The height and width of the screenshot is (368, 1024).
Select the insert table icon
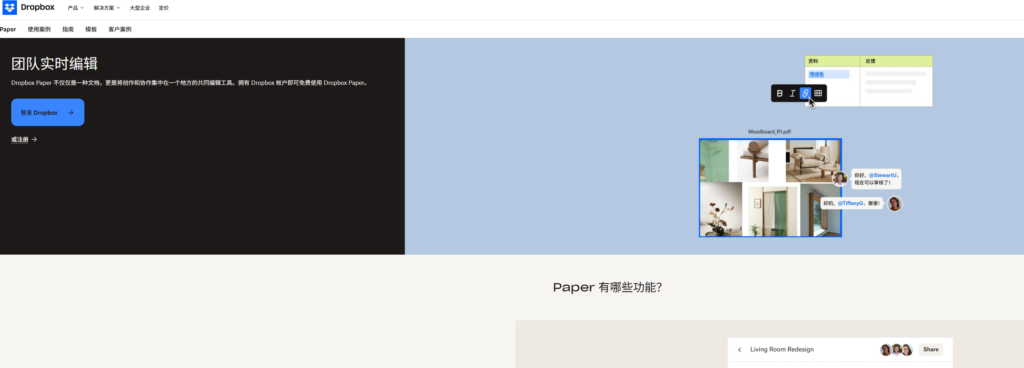(818, 93)
